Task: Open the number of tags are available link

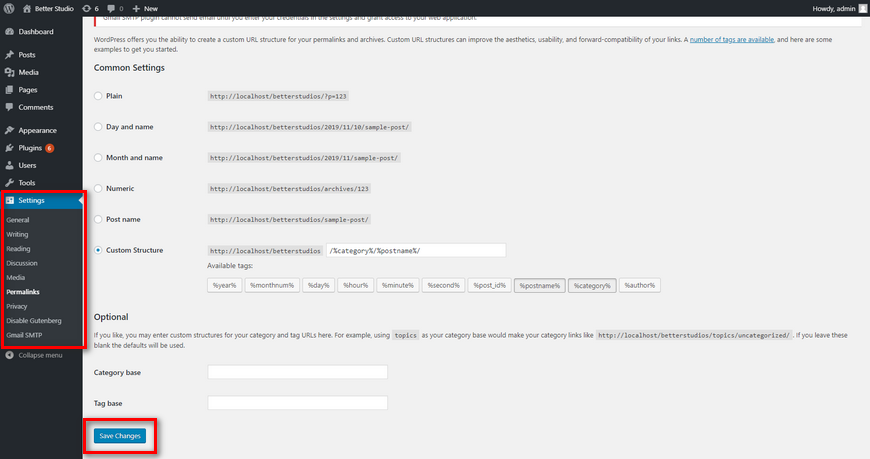Action: coord(732,39)
